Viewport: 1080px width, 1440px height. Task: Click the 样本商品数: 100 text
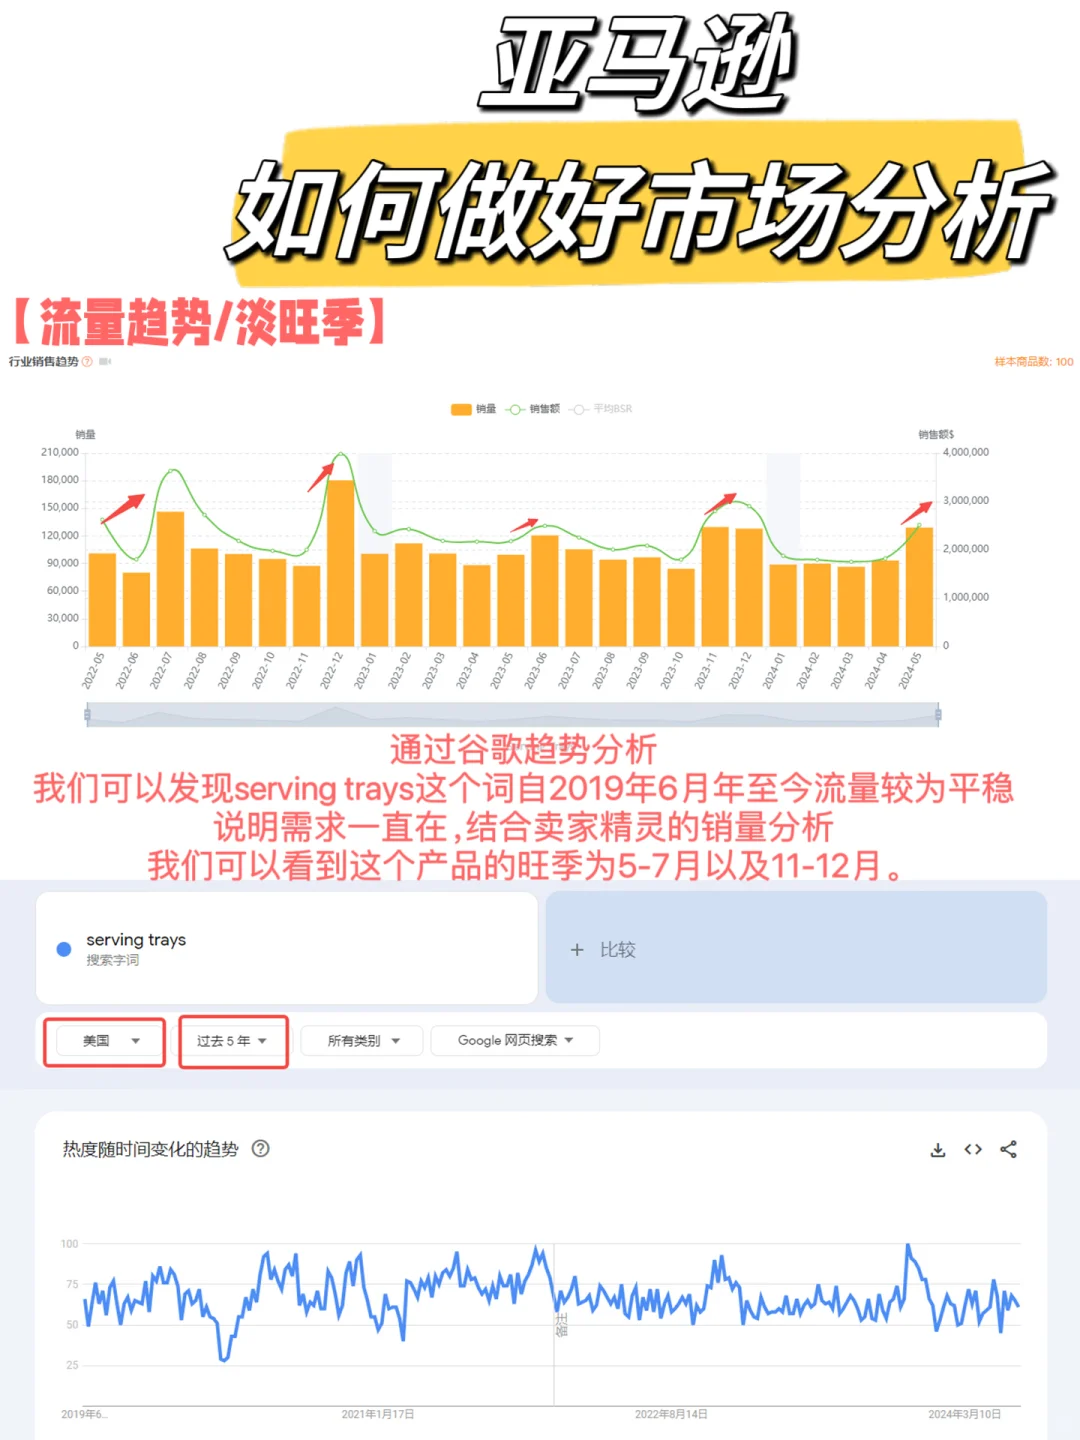(1033, 362)
